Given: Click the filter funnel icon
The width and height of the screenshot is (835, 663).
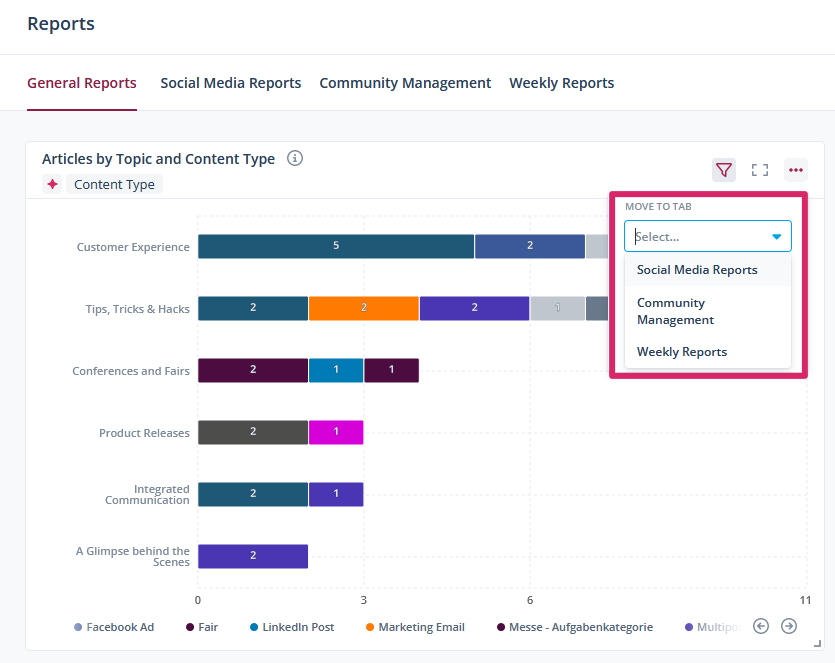Looking at the screenshot, I should tap(724, 170).
